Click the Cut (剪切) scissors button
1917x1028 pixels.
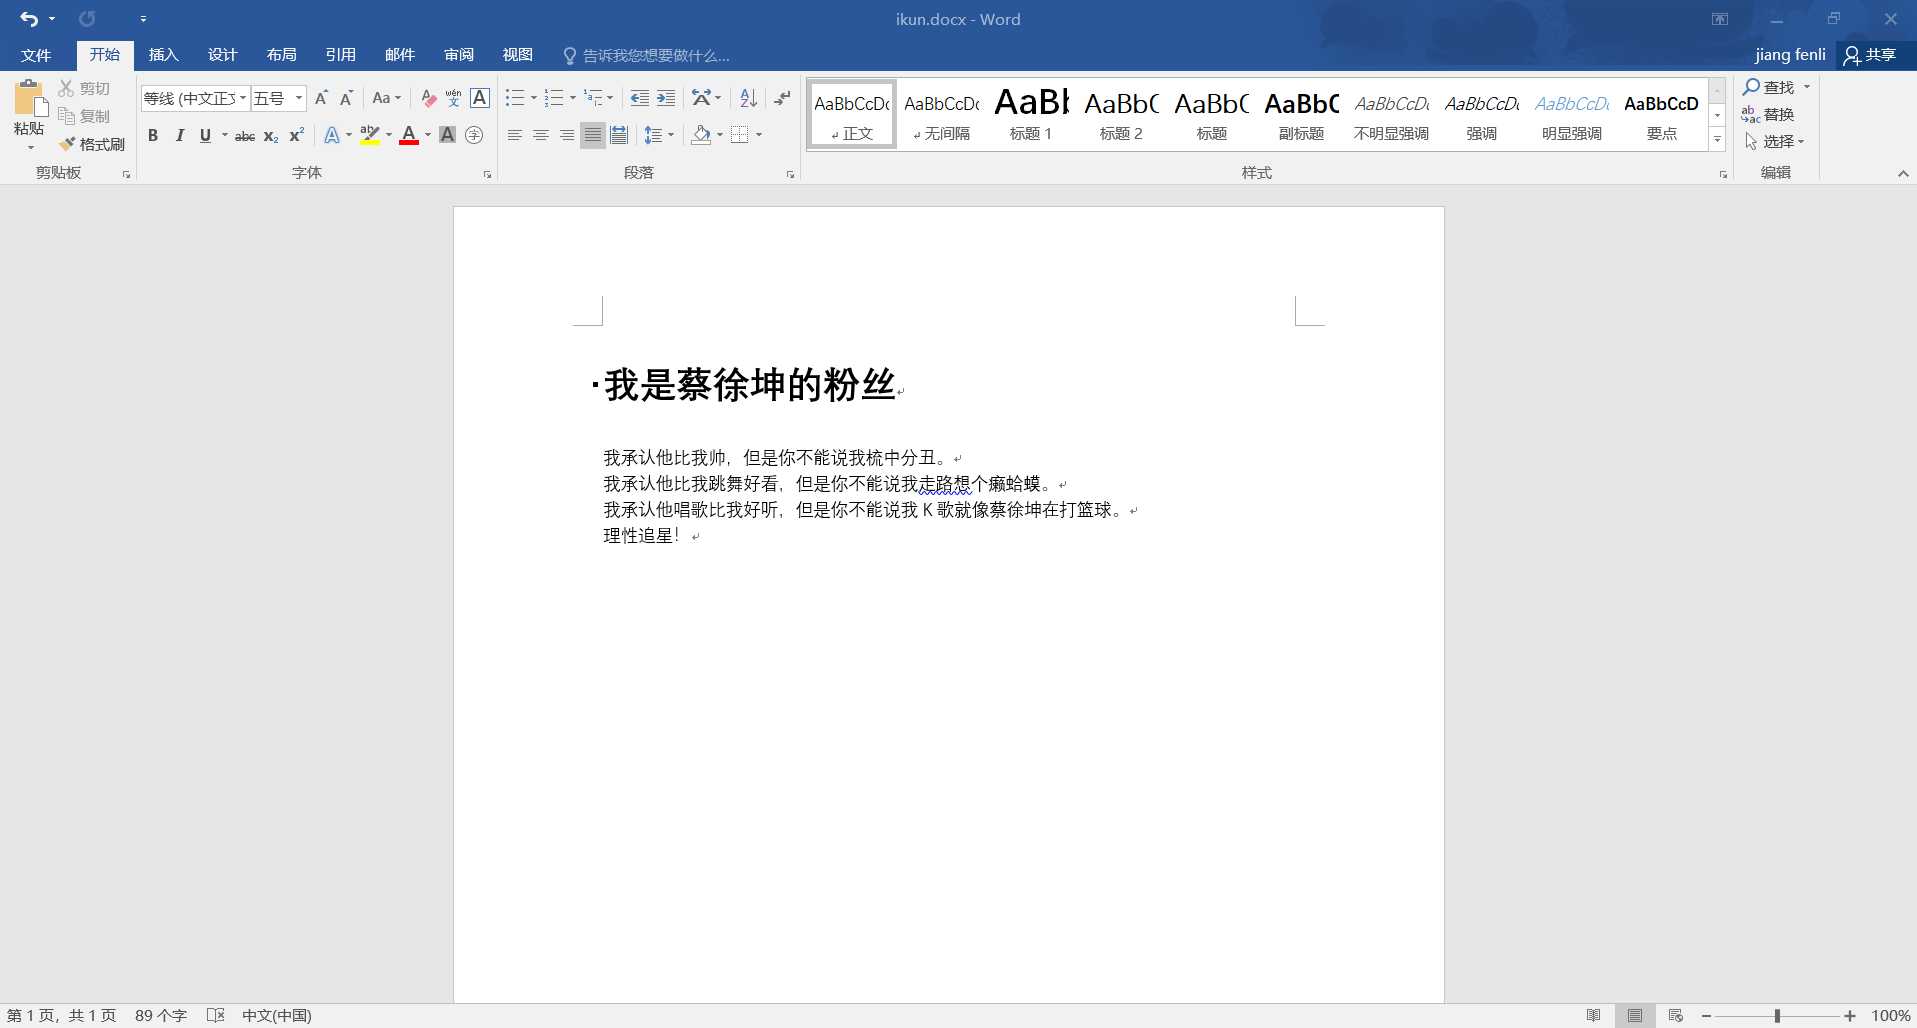(84, 88)
